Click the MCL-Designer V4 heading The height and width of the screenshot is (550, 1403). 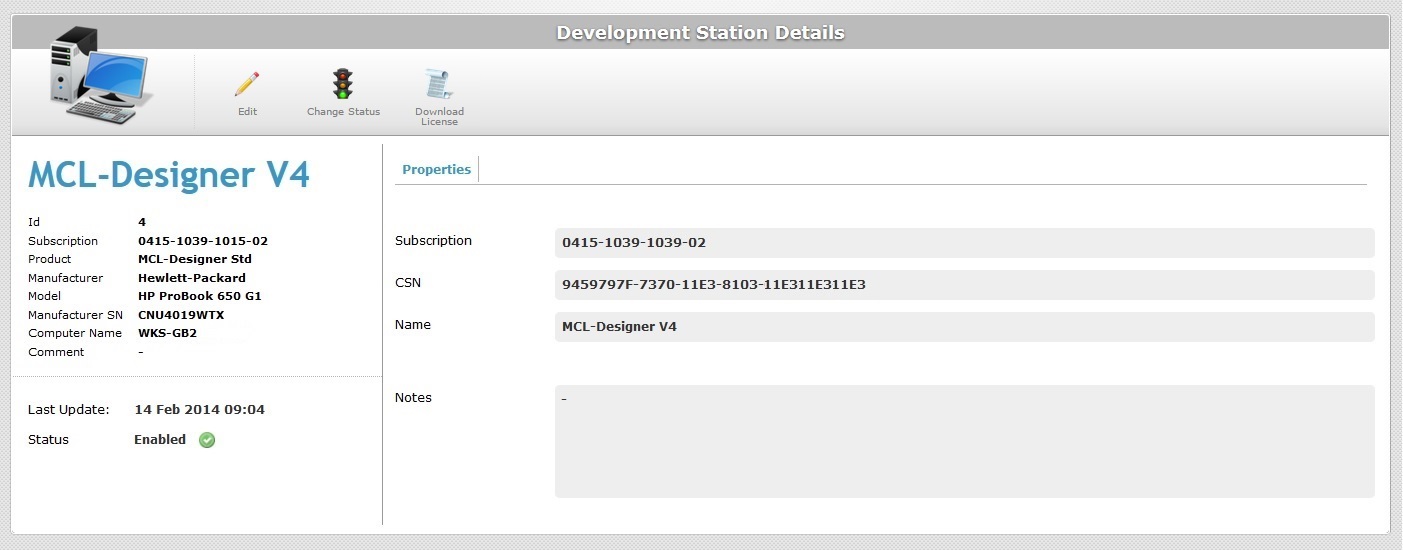click(169, 175)
